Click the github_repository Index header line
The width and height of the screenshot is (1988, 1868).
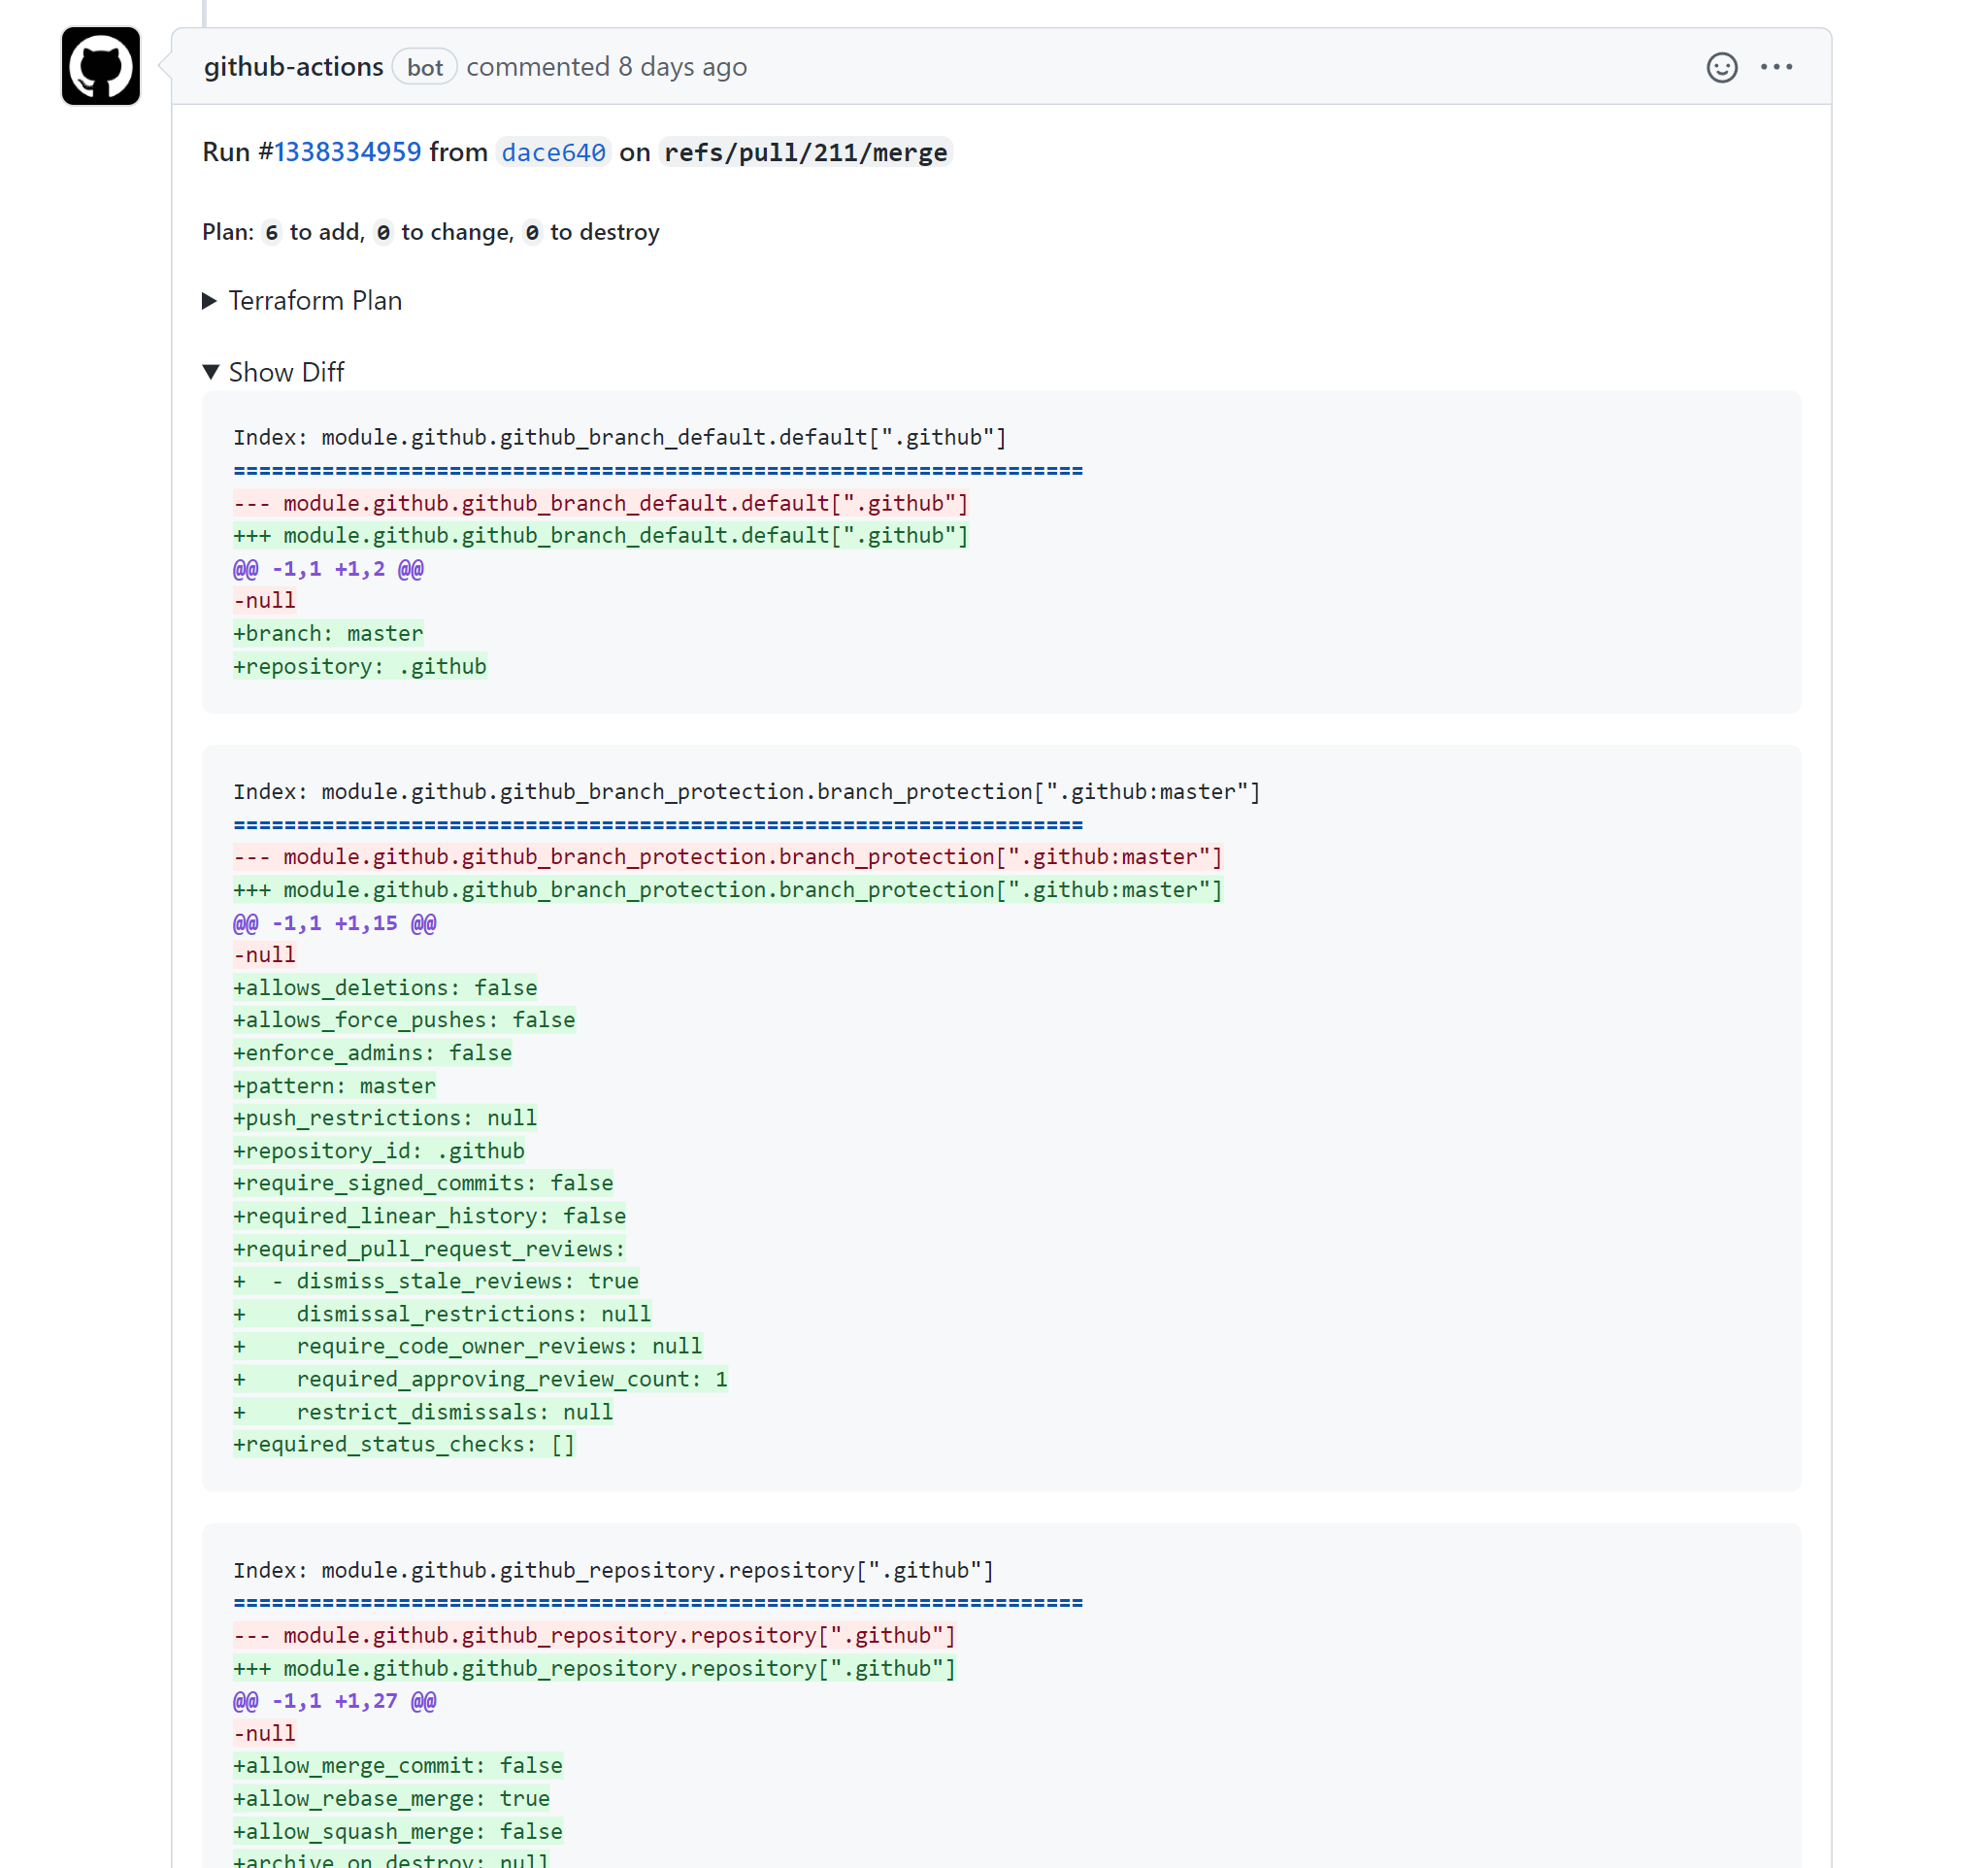click(613, 1569)
